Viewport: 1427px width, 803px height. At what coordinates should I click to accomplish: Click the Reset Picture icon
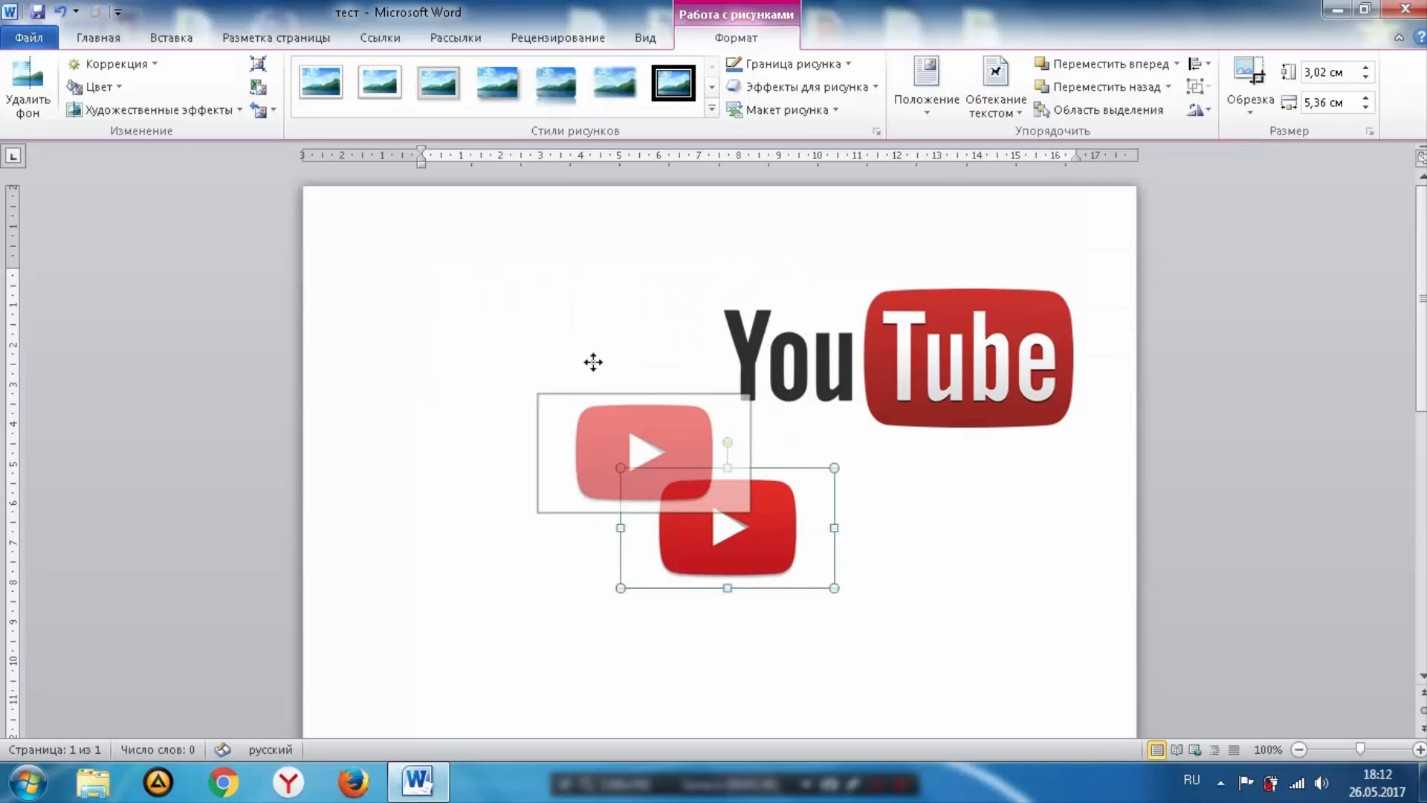pos(259,110)
